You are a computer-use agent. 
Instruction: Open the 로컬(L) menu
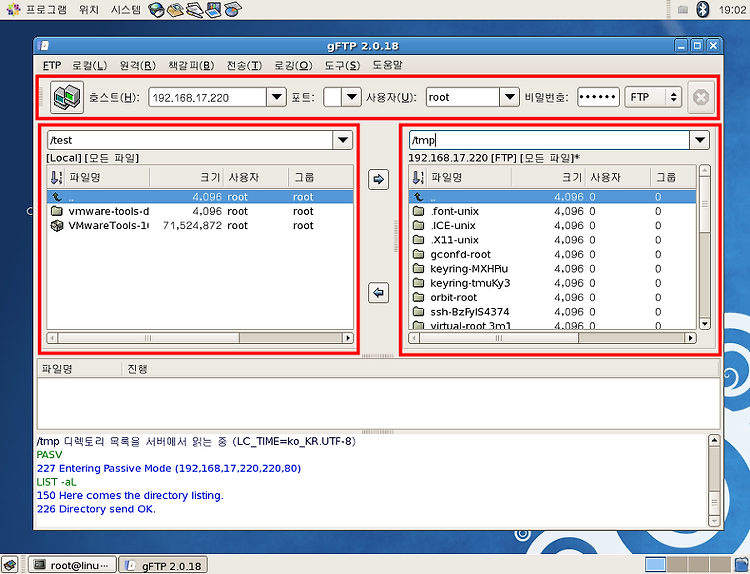89,65
